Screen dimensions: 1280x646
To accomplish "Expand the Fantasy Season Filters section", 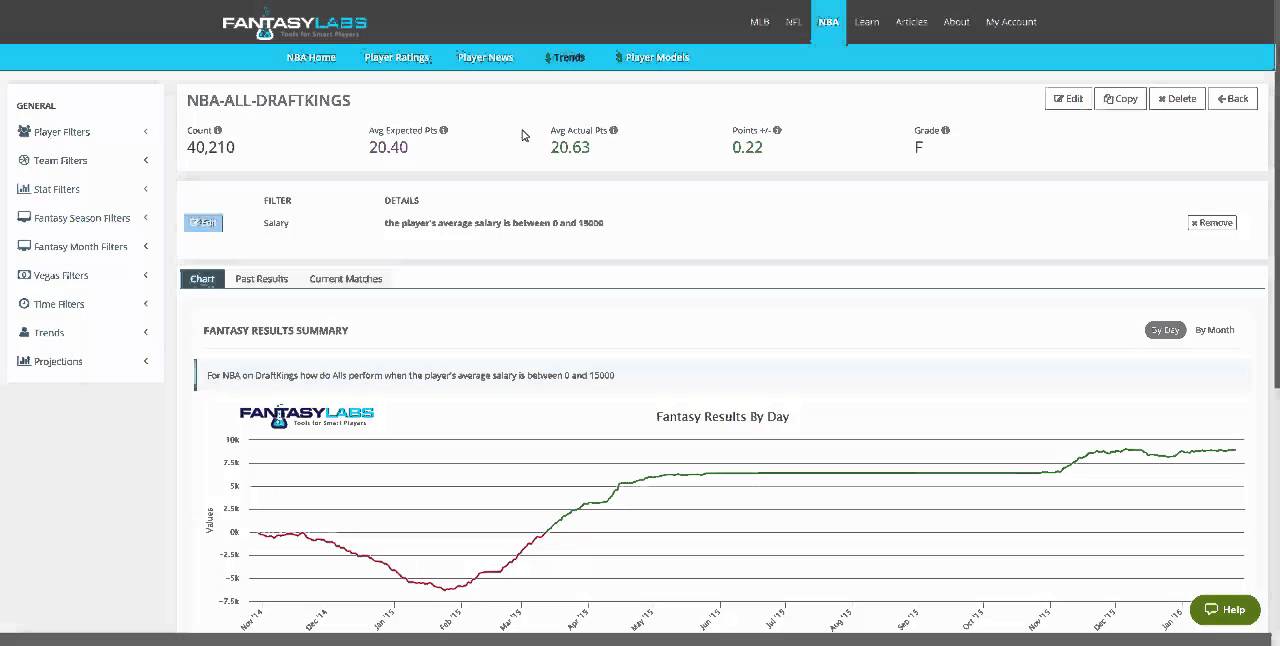I will coord(146,217).
